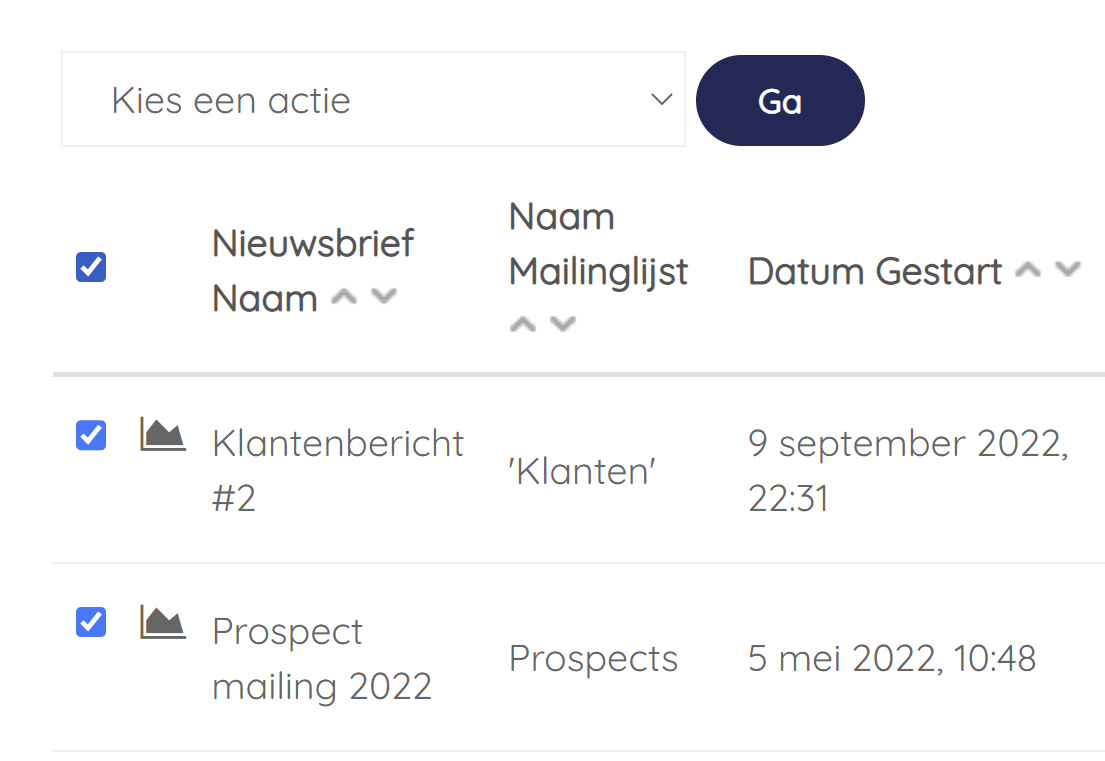Sort Nieuwsbrief Naam ascending with up arrow

pos(344,297)
